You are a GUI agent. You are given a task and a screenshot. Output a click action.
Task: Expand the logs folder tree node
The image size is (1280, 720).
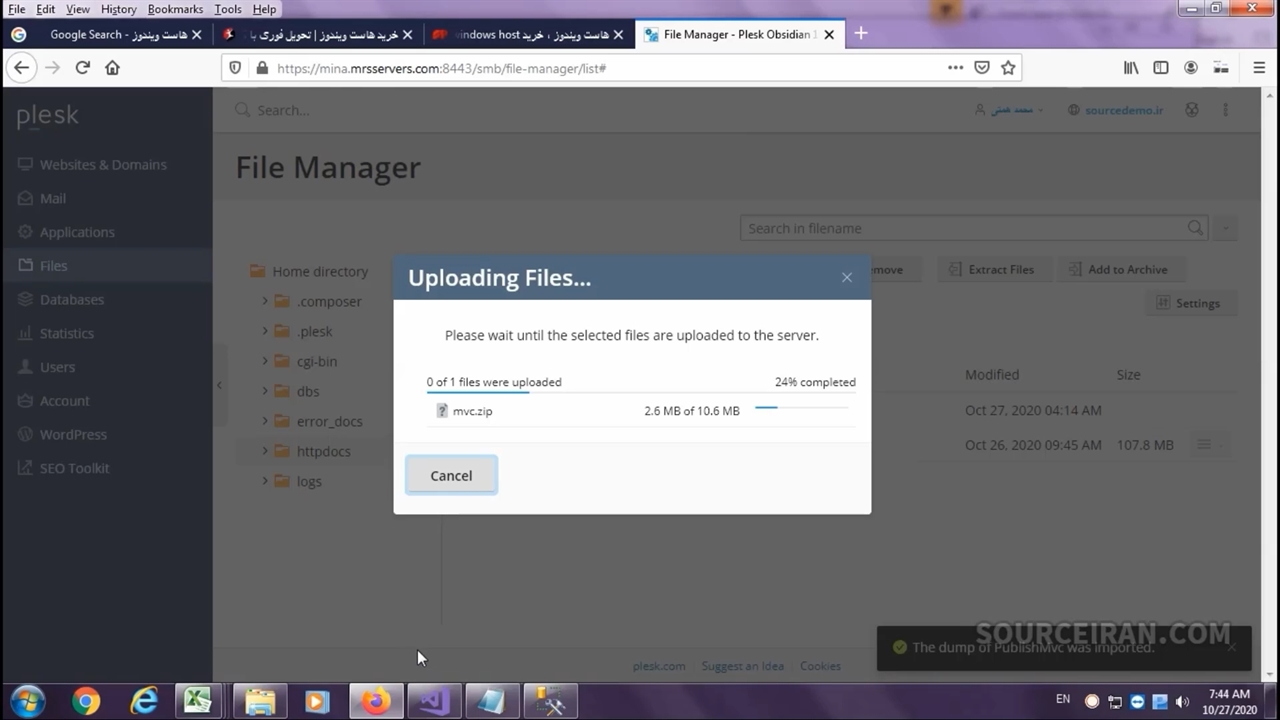[x=265, y=481]
